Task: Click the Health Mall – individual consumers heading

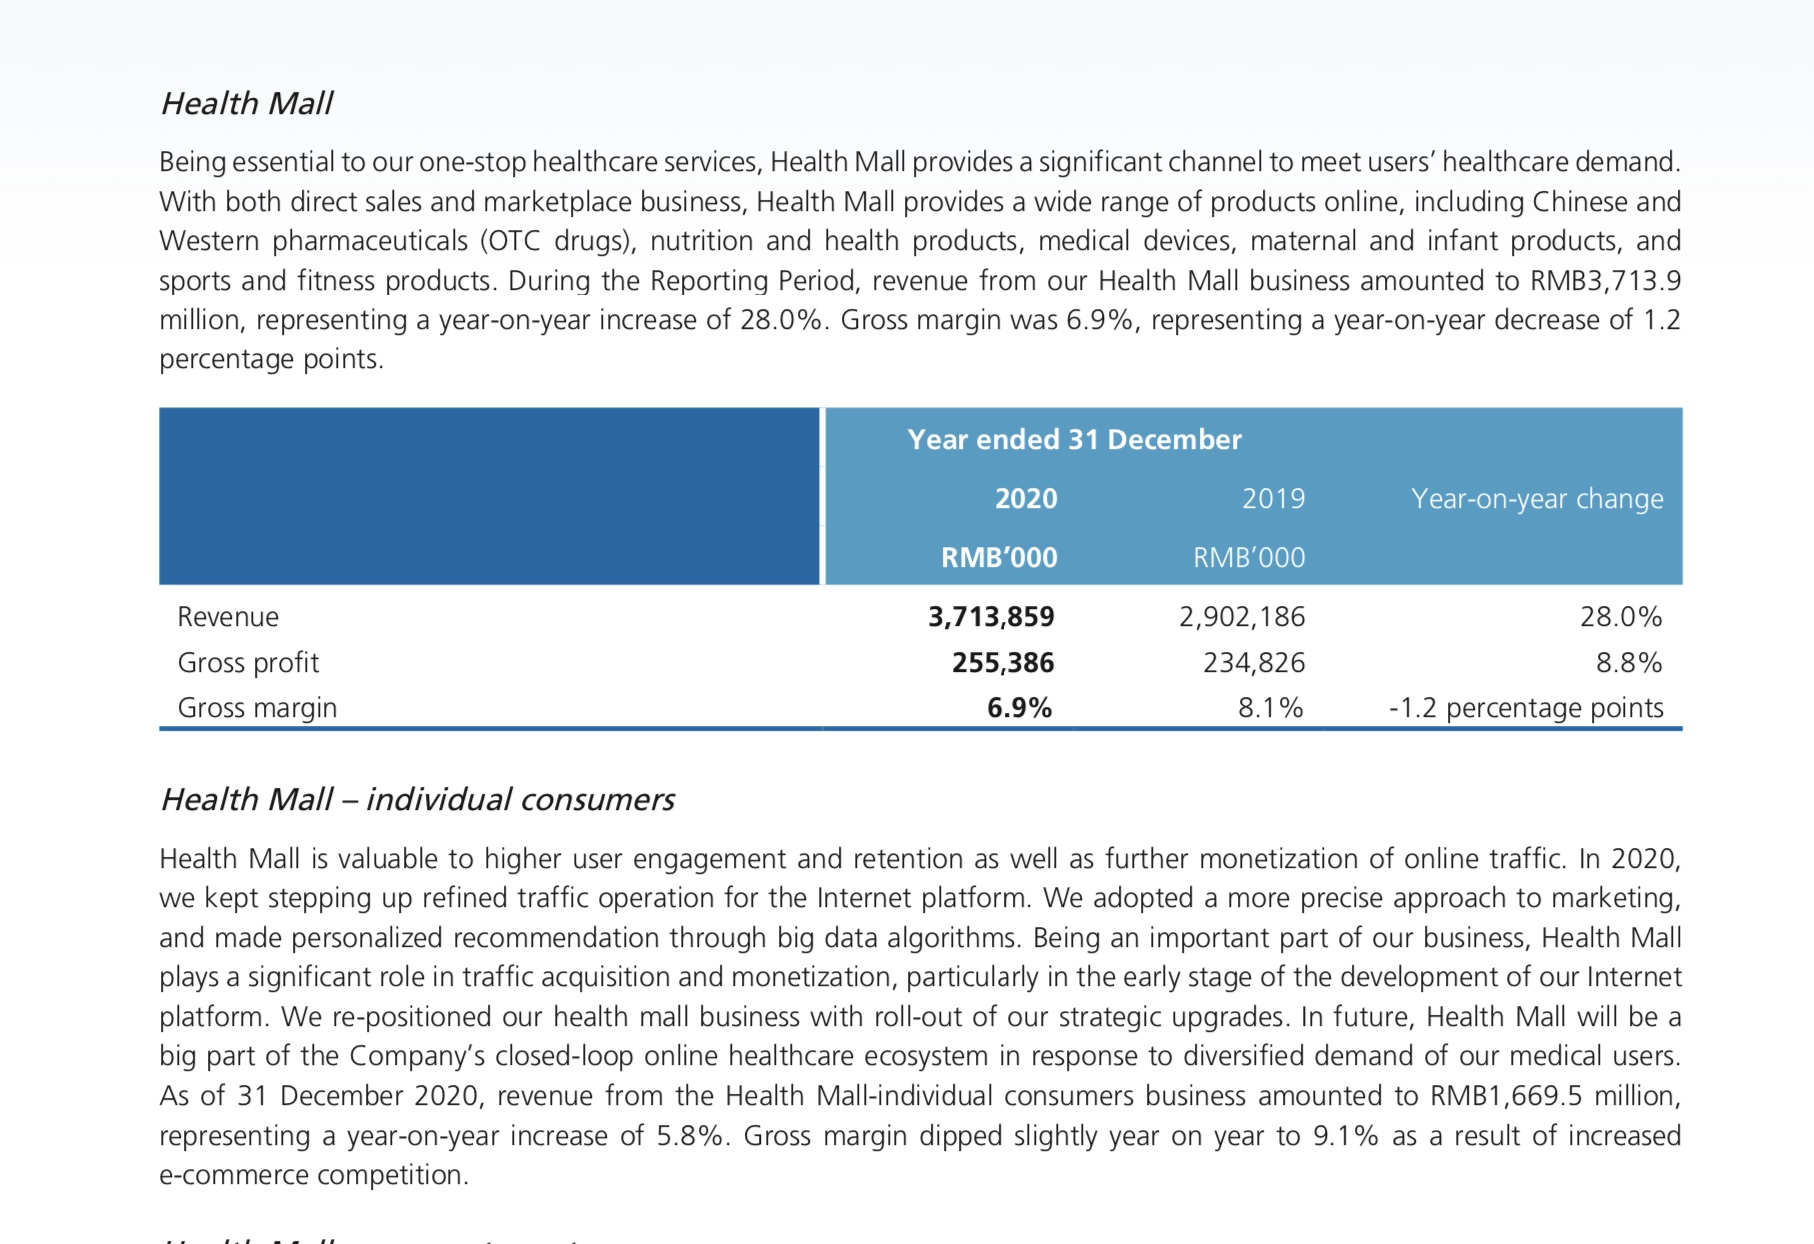Action: pyautogui.click(x=417, y=799)
